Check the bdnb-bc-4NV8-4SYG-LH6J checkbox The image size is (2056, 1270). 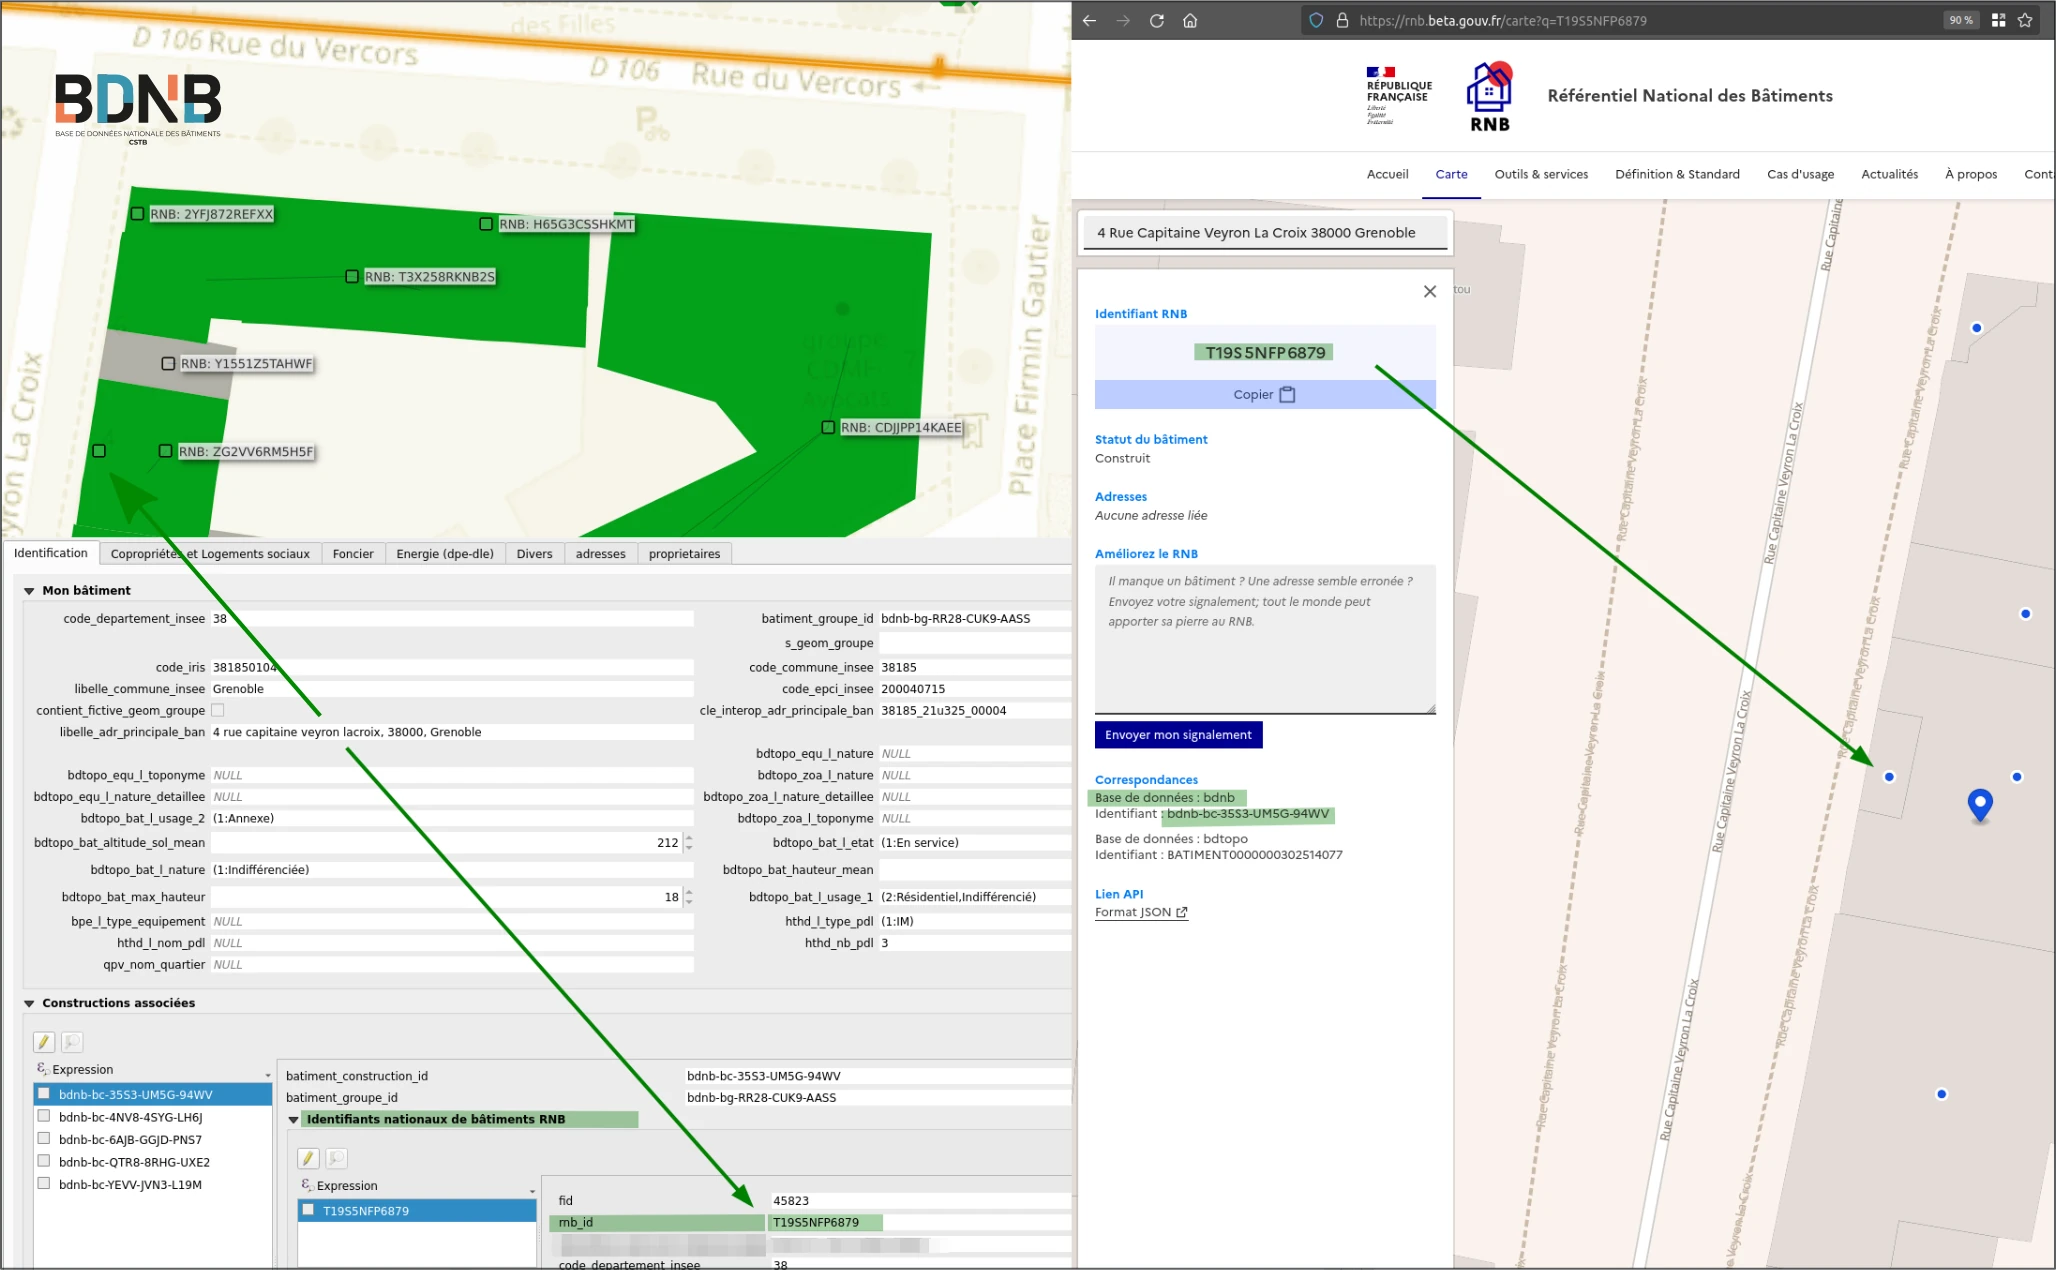tap(44, 1117)
